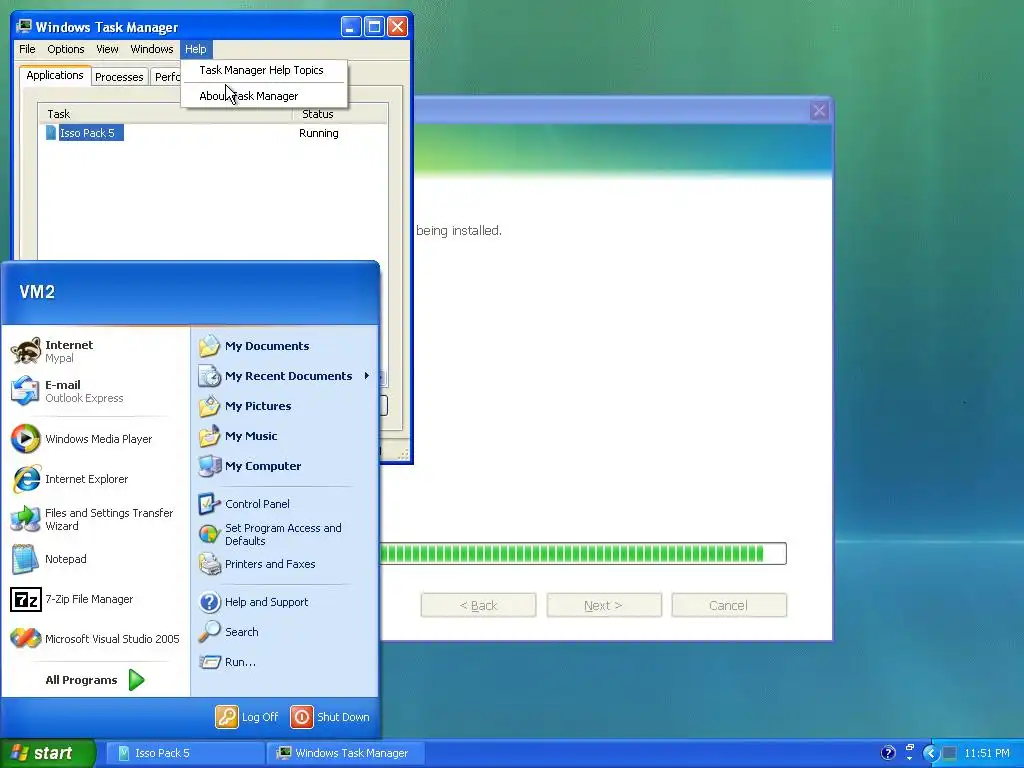Click the Log Off button
Image resolution: width=1024 pixels, height=768 pixels.
247,717
